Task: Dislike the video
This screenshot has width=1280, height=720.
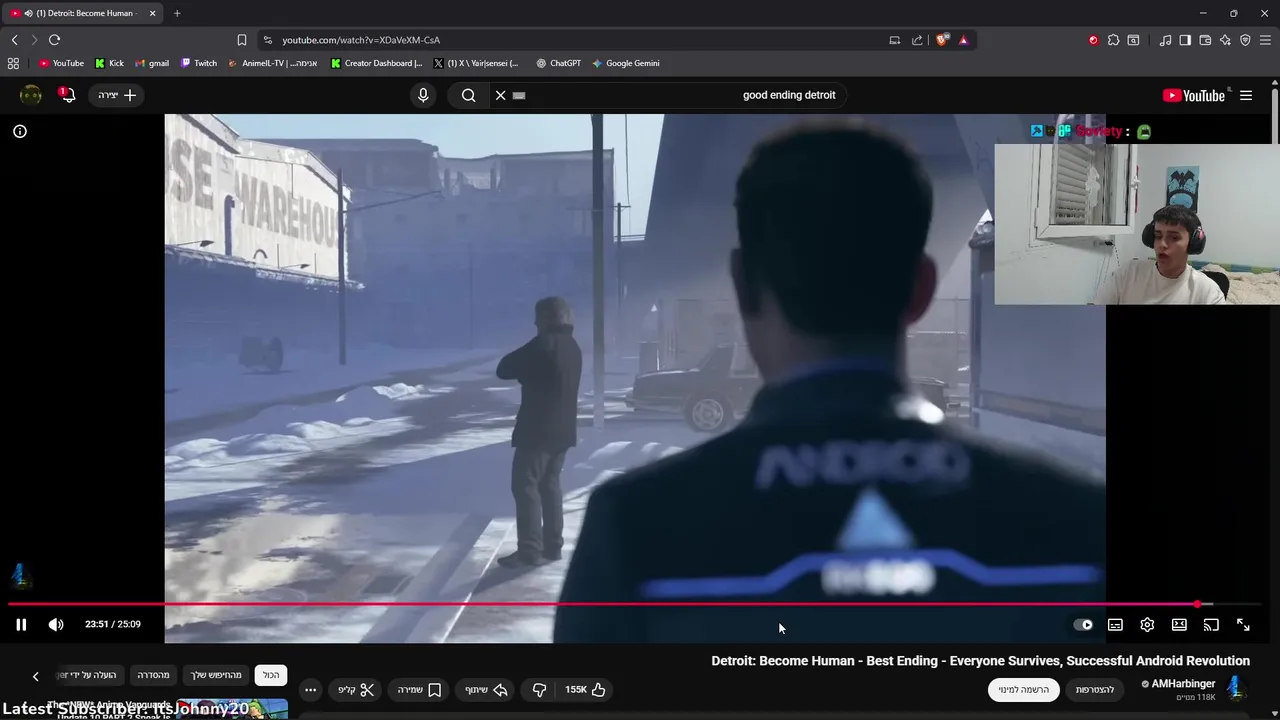Action: [x=539, y=690]
